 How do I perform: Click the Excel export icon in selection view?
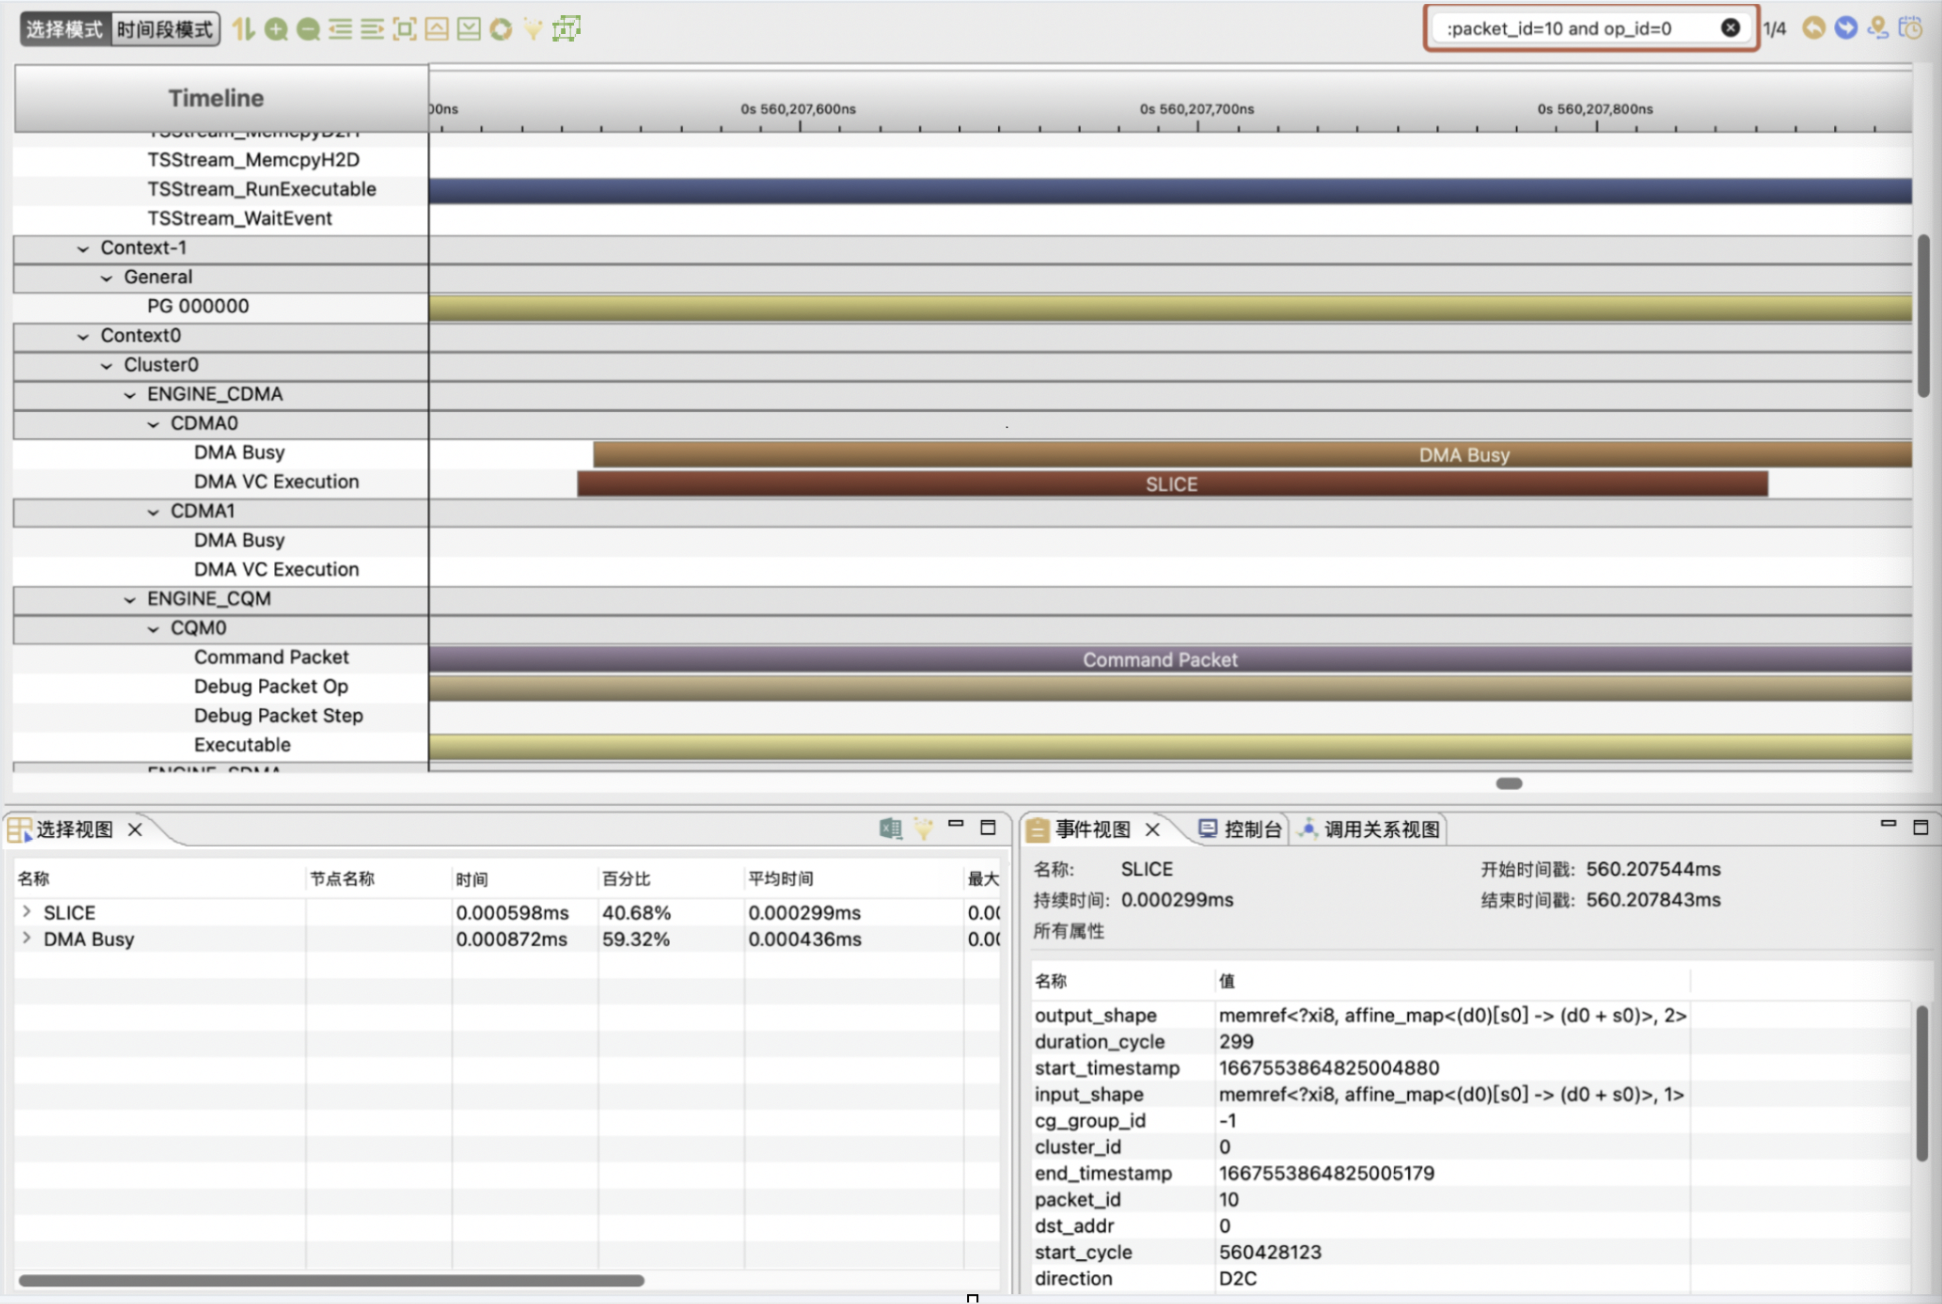[x=890, y=828]
